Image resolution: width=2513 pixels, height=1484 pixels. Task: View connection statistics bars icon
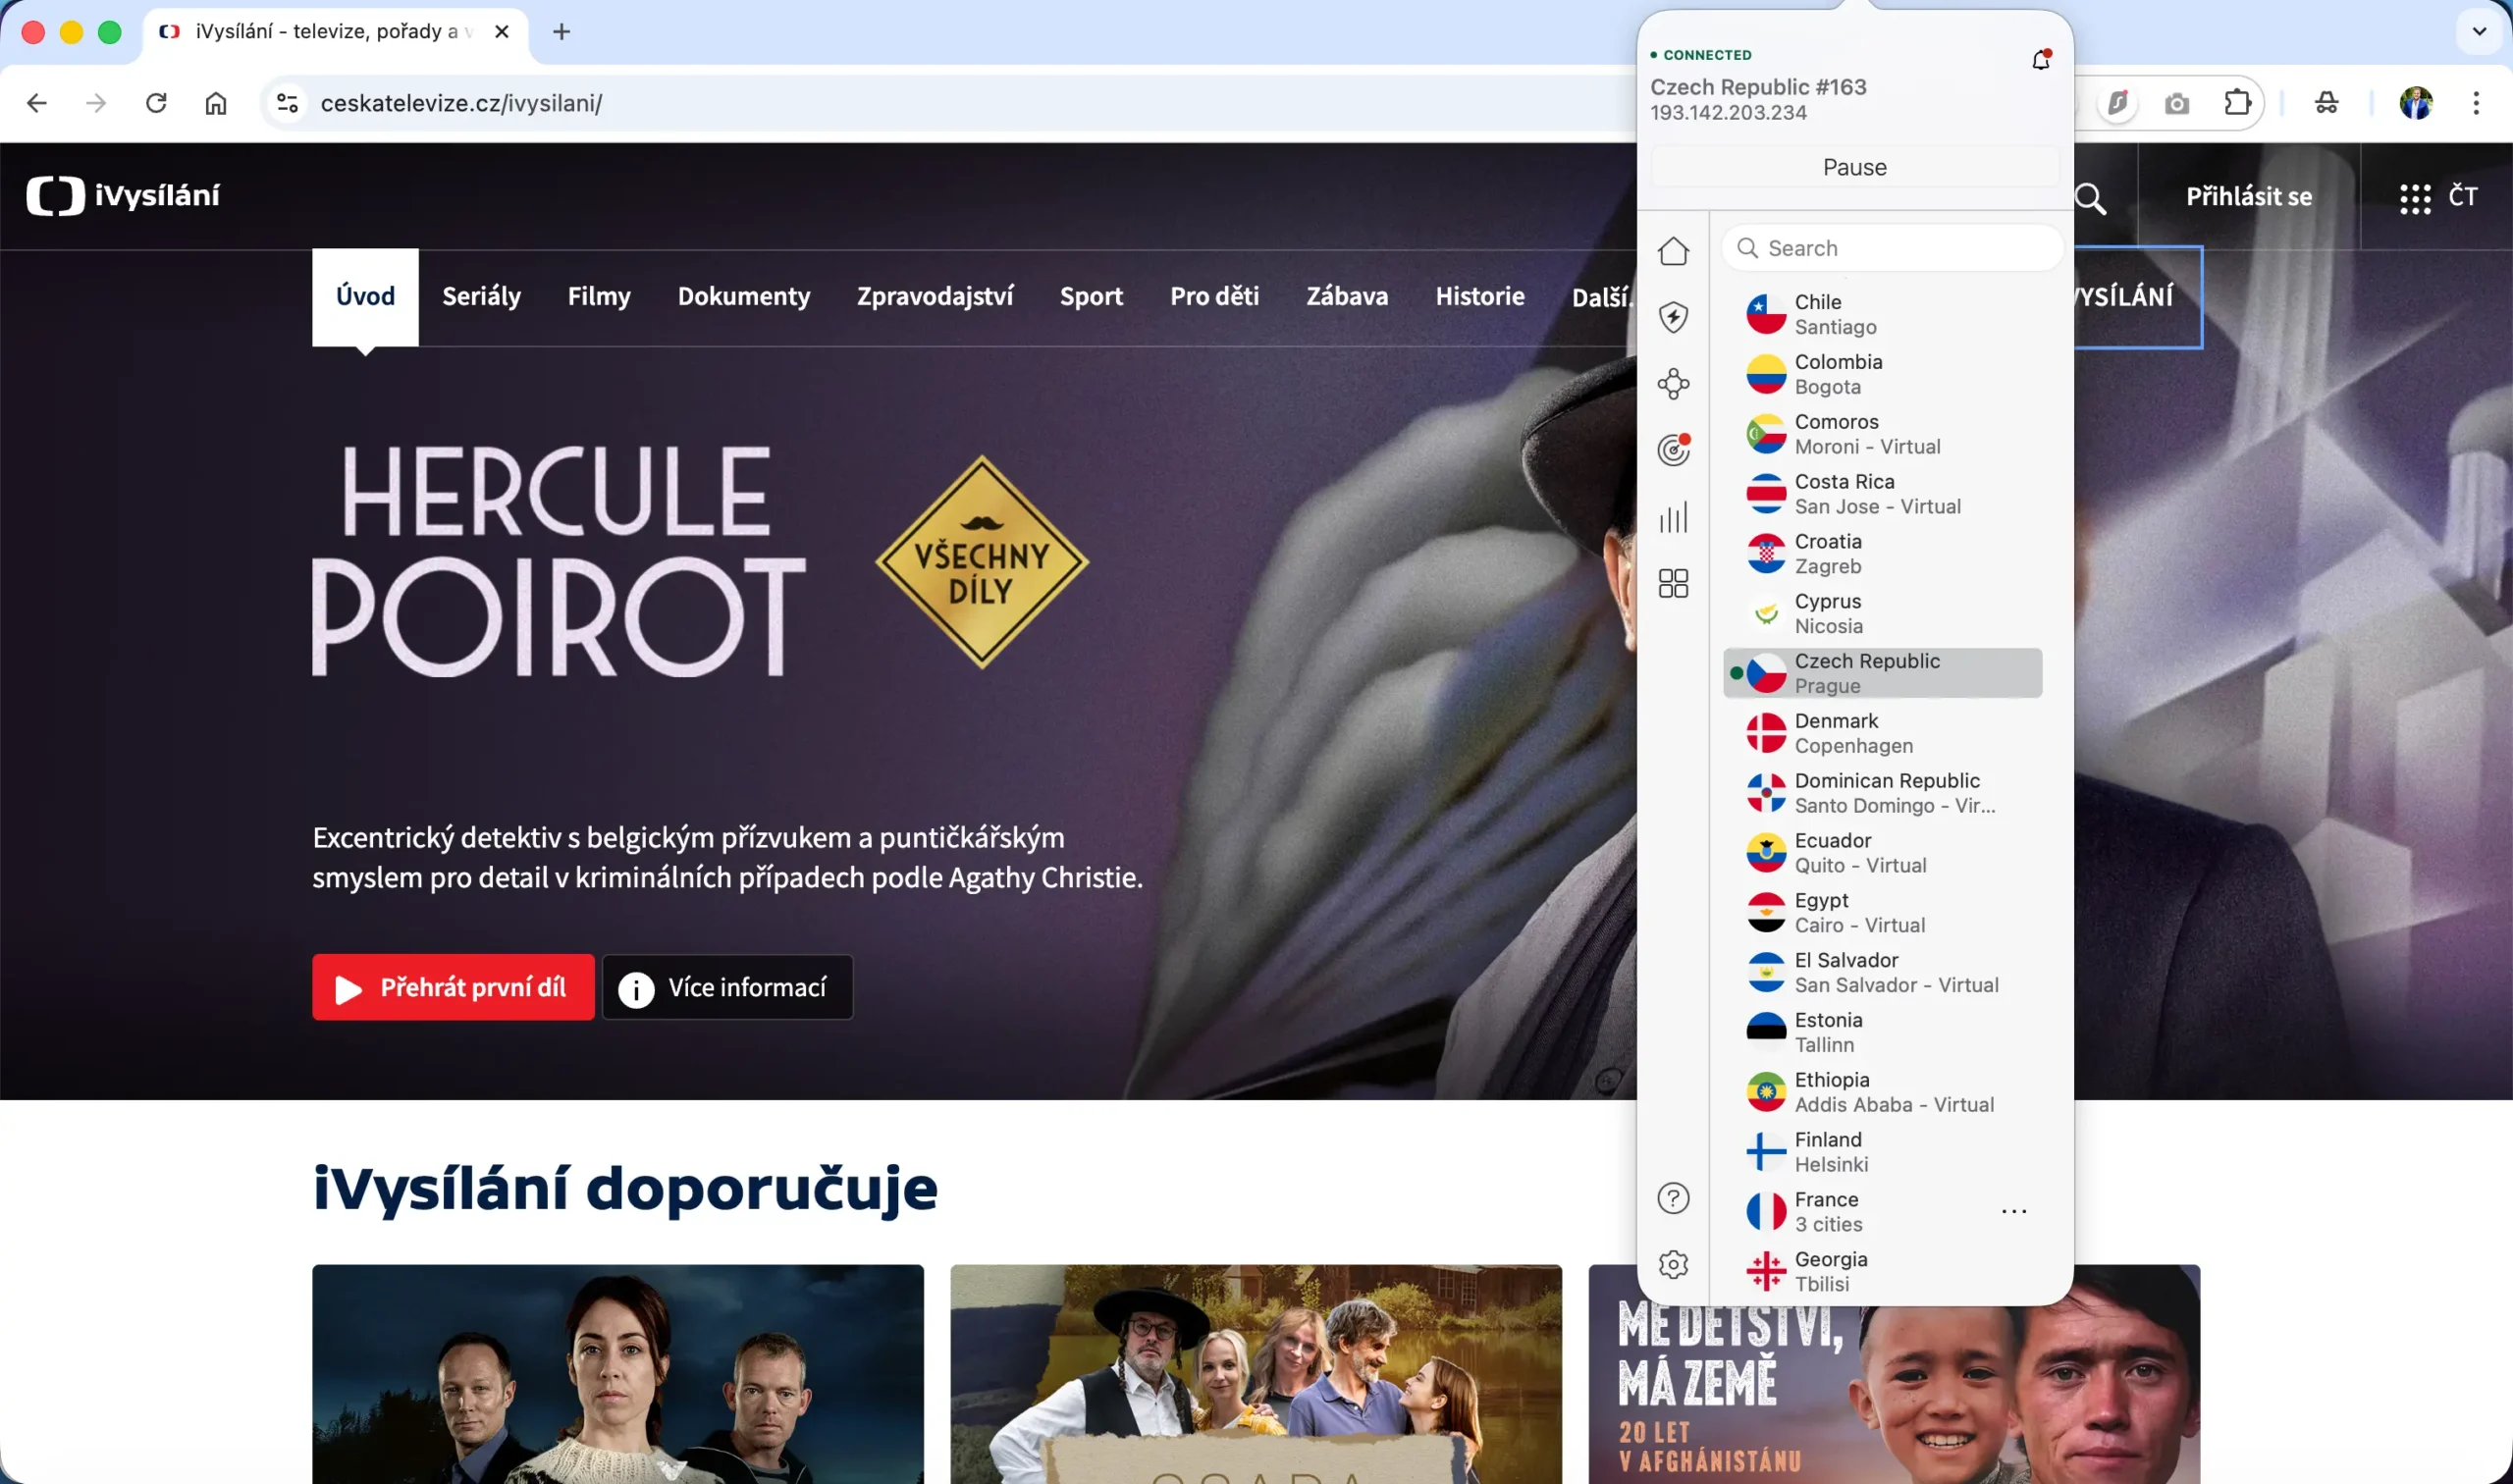[x=1674, y=518]
